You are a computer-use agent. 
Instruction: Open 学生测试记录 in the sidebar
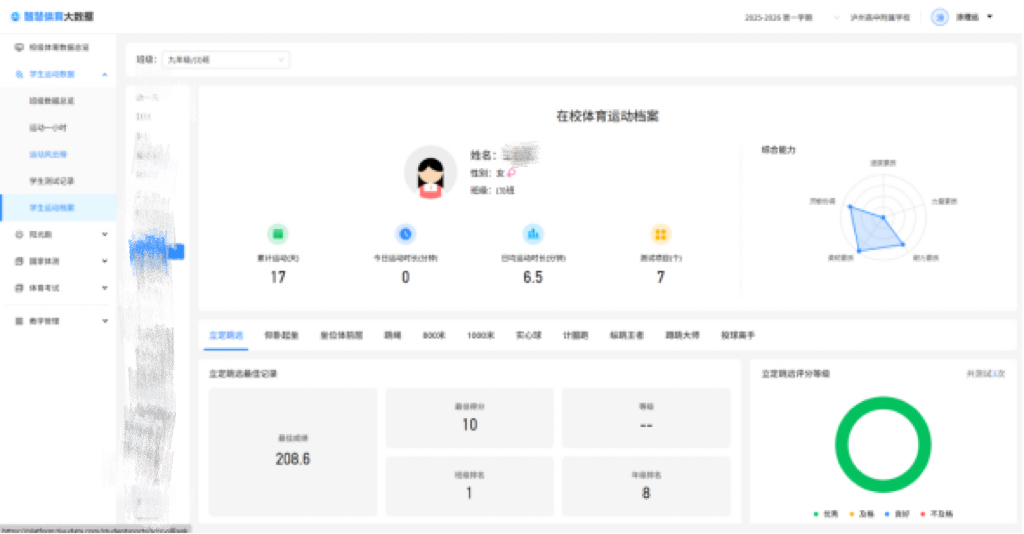coord(52,181)
